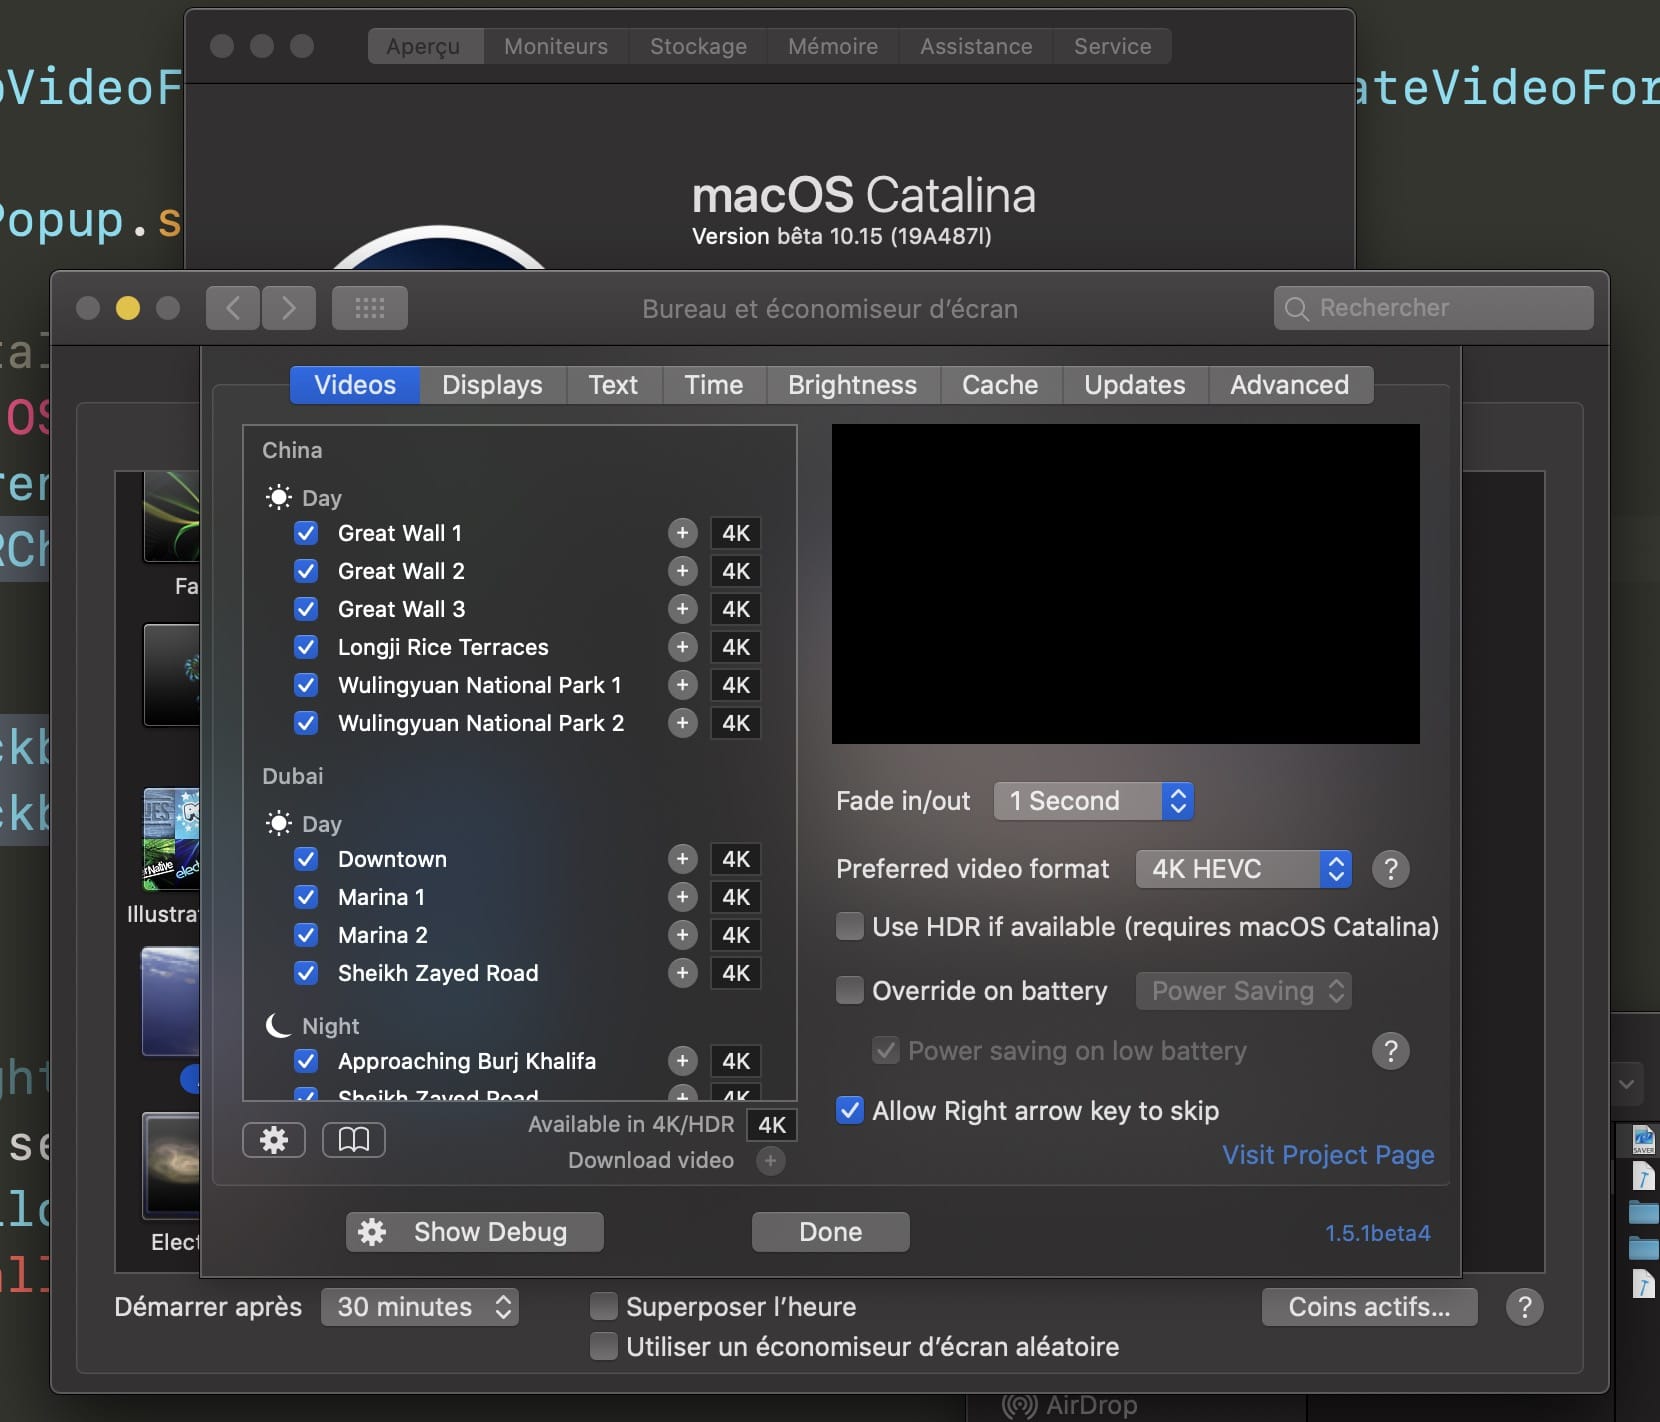Click the plus icon for Approaching Burj Khalifa
The image size is (1660, 1422).
coord(682,1061)
